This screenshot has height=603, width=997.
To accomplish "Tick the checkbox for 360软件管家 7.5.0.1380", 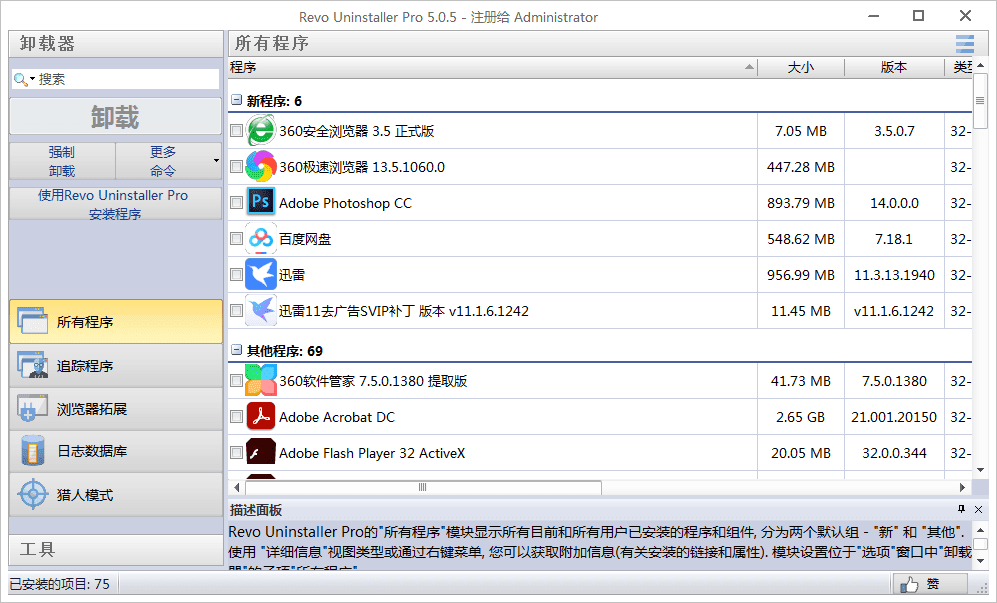I will click(x=237, y=380).
